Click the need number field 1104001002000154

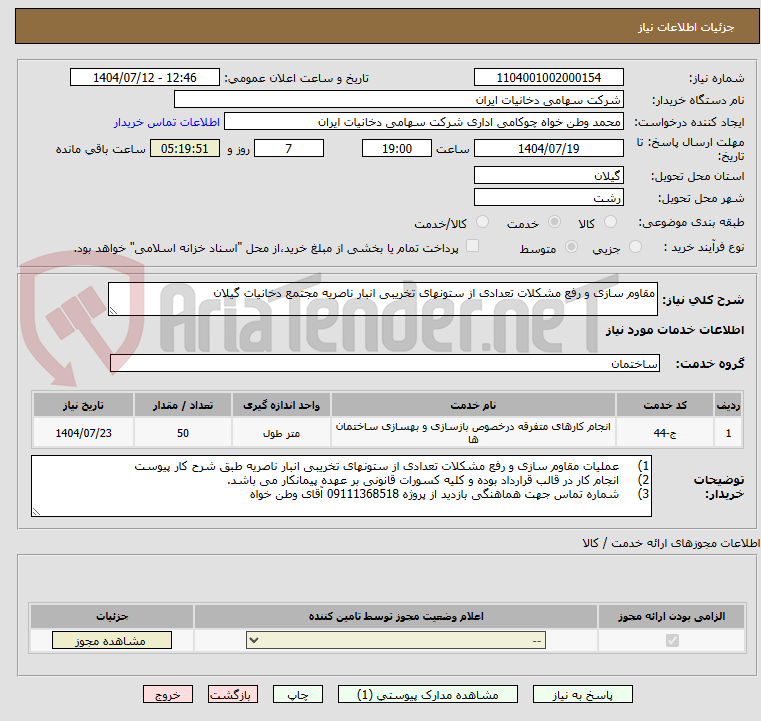(x=548, y=77)
